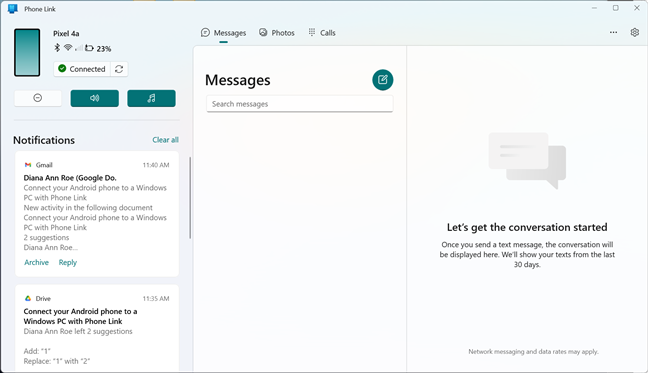Click the Pixel 4a phone image
This screenshot has width=648, height=373.
27,52
